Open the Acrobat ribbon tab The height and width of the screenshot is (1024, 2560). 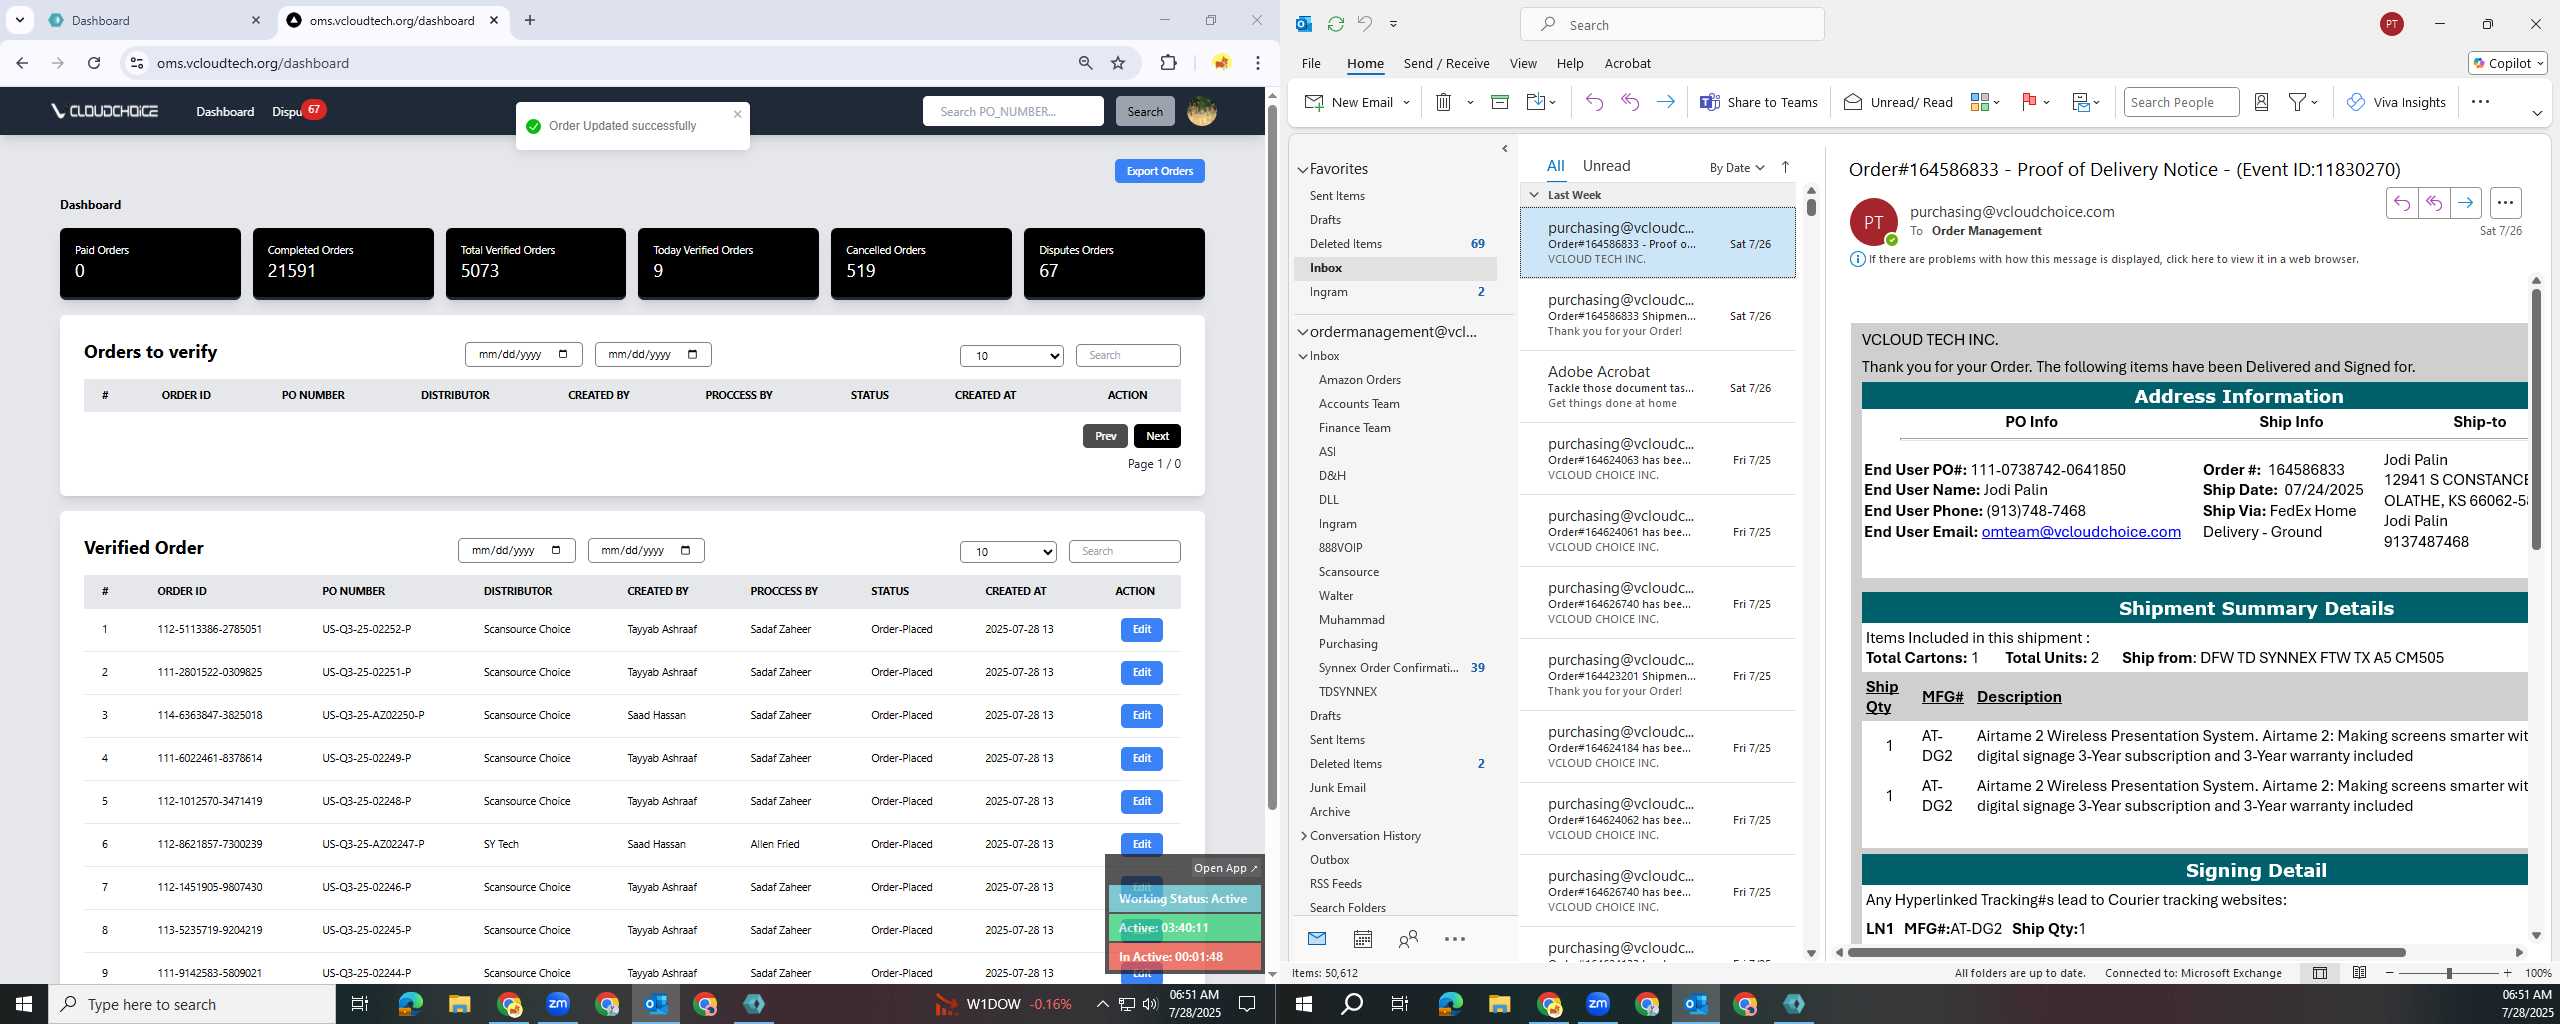click(1627, 63)
